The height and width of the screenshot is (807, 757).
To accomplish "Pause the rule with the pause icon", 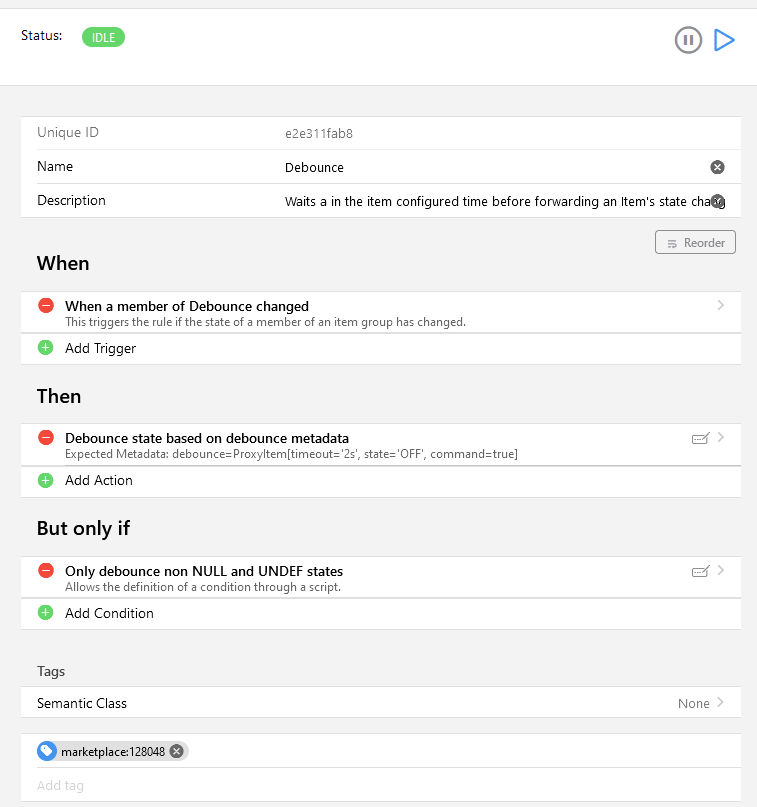I will 688,40.
